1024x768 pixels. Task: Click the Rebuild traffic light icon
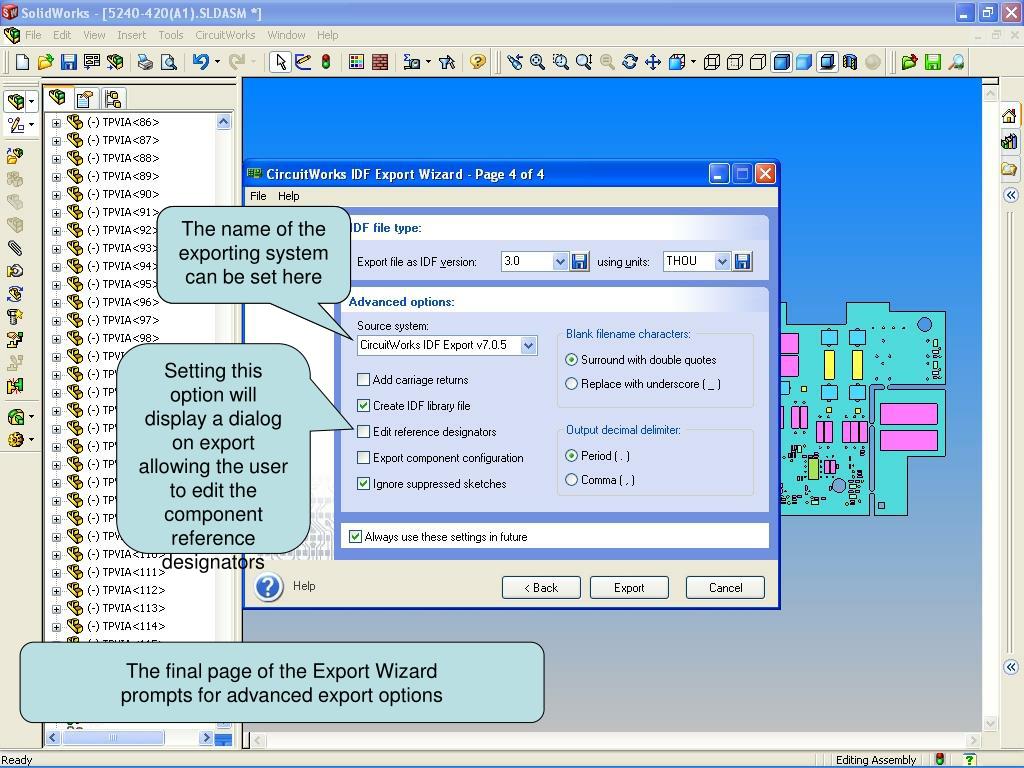click(326, 62)
